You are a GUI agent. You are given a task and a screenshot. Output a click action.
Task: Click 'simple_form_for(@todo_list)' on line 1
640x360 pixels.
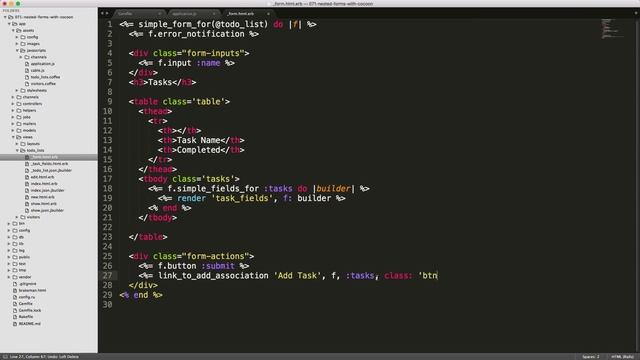coord(203,24)
